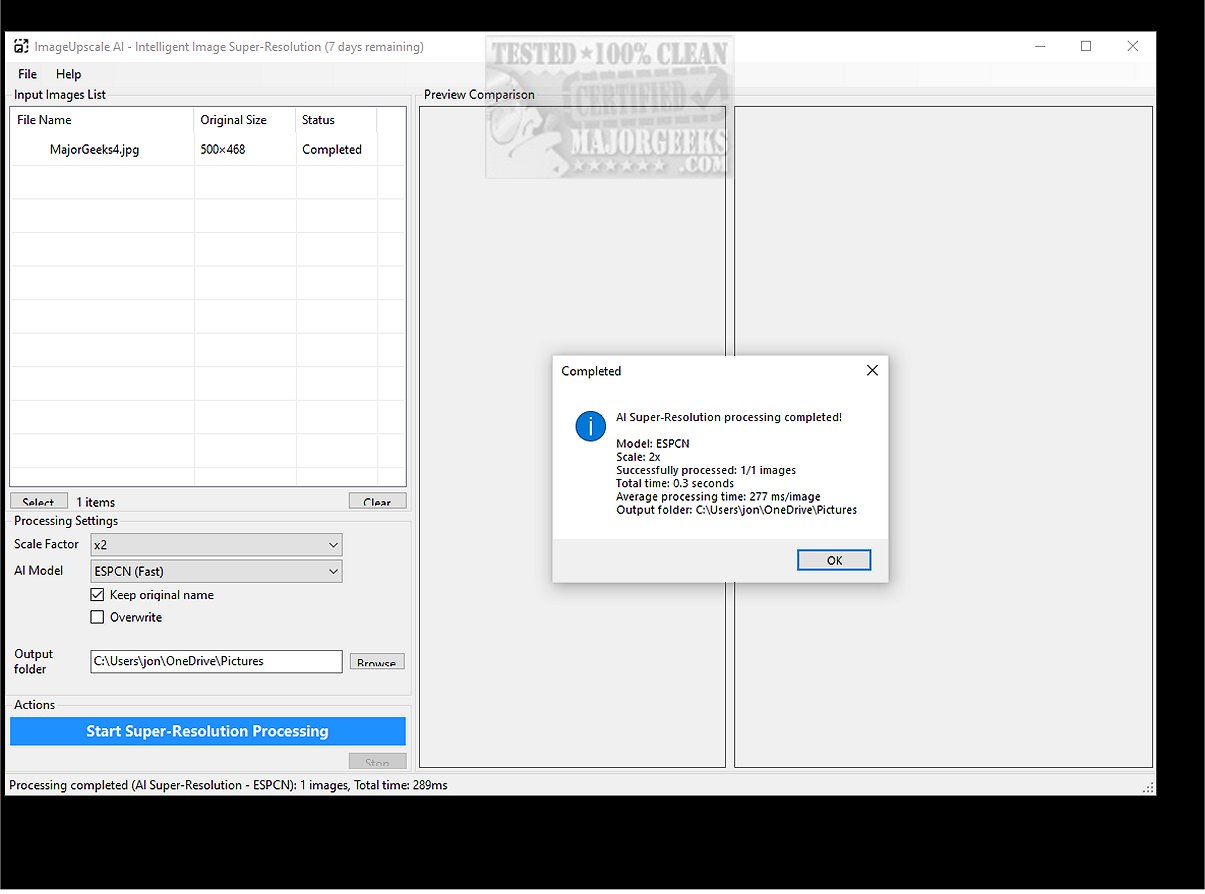Click the blue information icon in dialog
Image resolution: width=1205 pixels, height=894 pixels.
(591, 426)
